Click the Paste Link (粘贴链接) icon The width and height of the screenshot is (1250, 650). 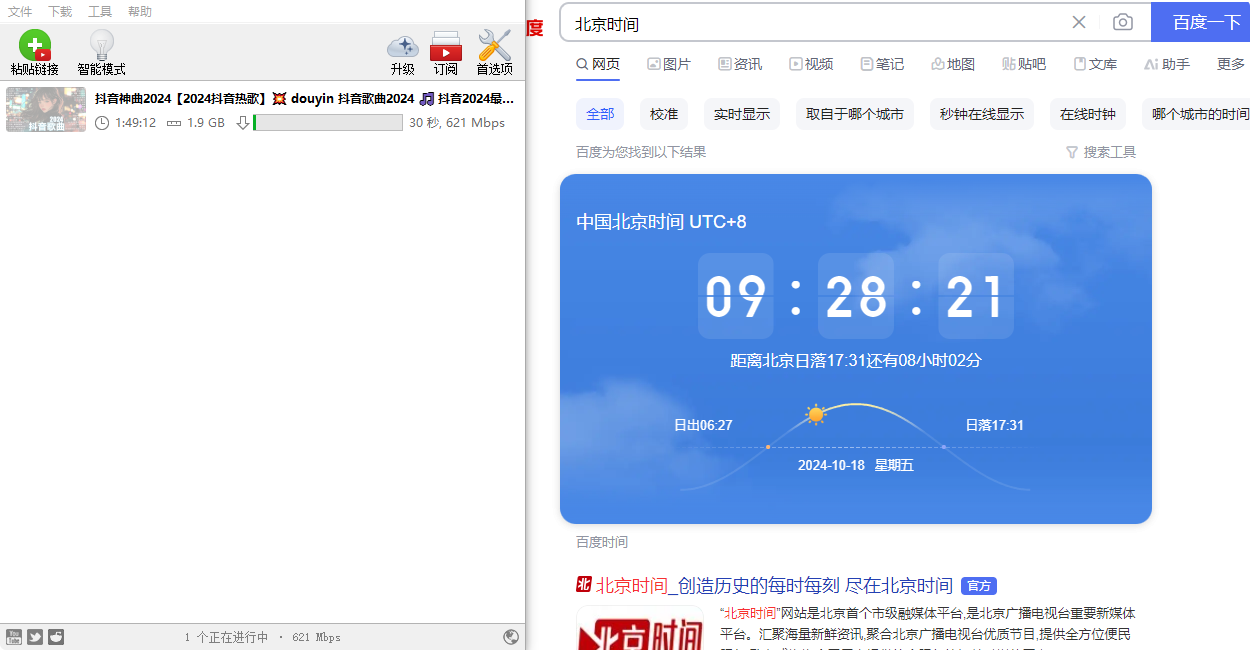point(35,46)
